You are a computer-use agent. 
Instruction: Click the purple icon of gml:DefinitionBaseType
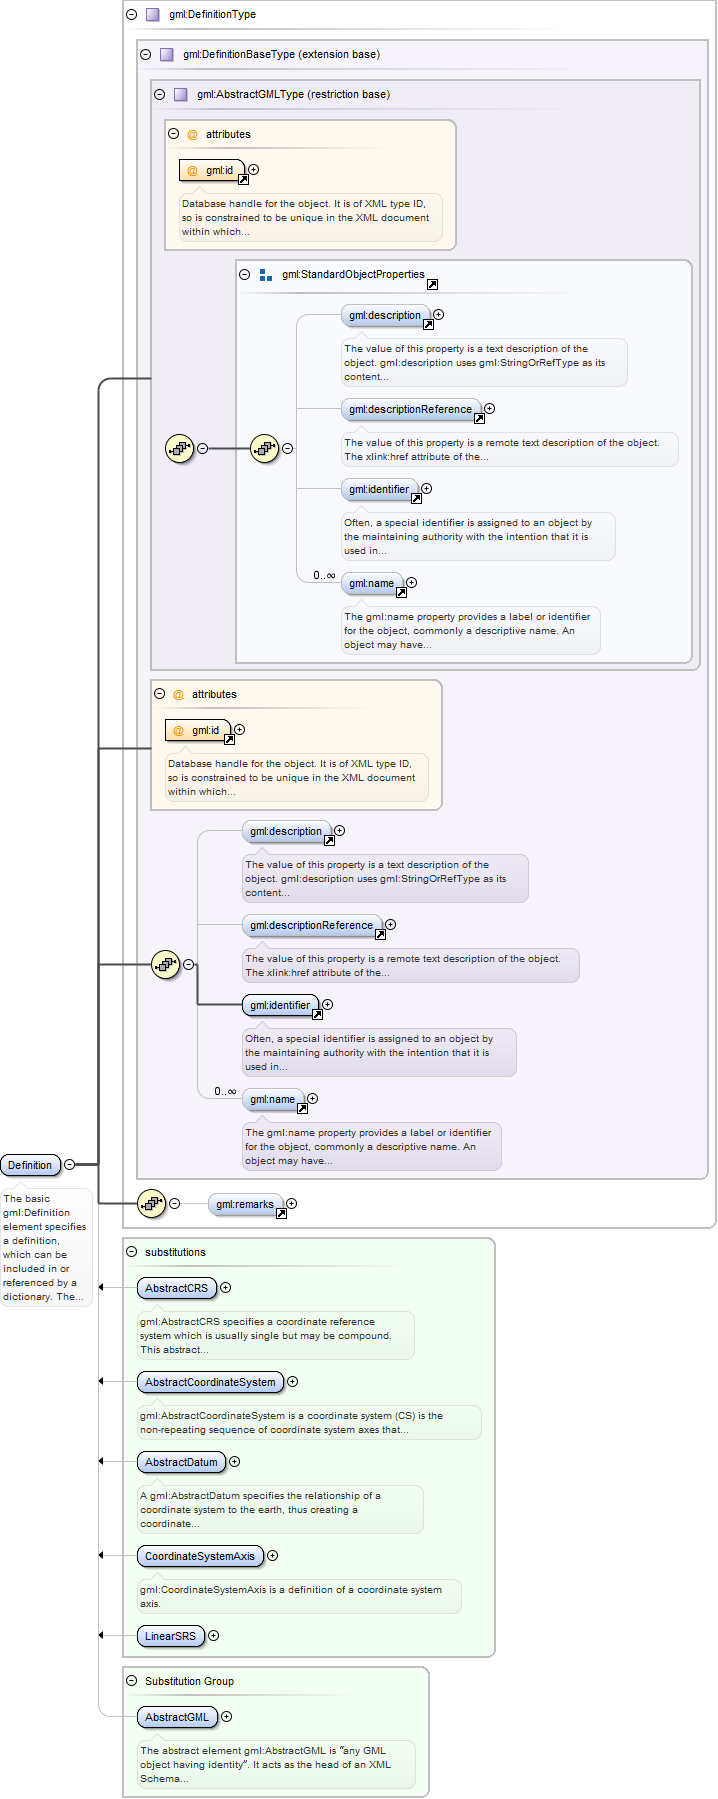[167, 55]
